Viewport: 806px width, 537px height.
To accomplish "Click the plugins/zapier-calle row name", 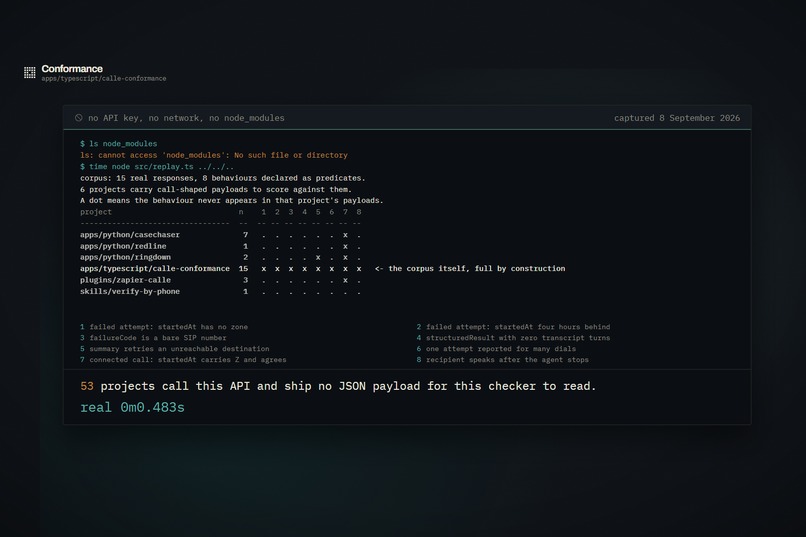I will 125,280.
